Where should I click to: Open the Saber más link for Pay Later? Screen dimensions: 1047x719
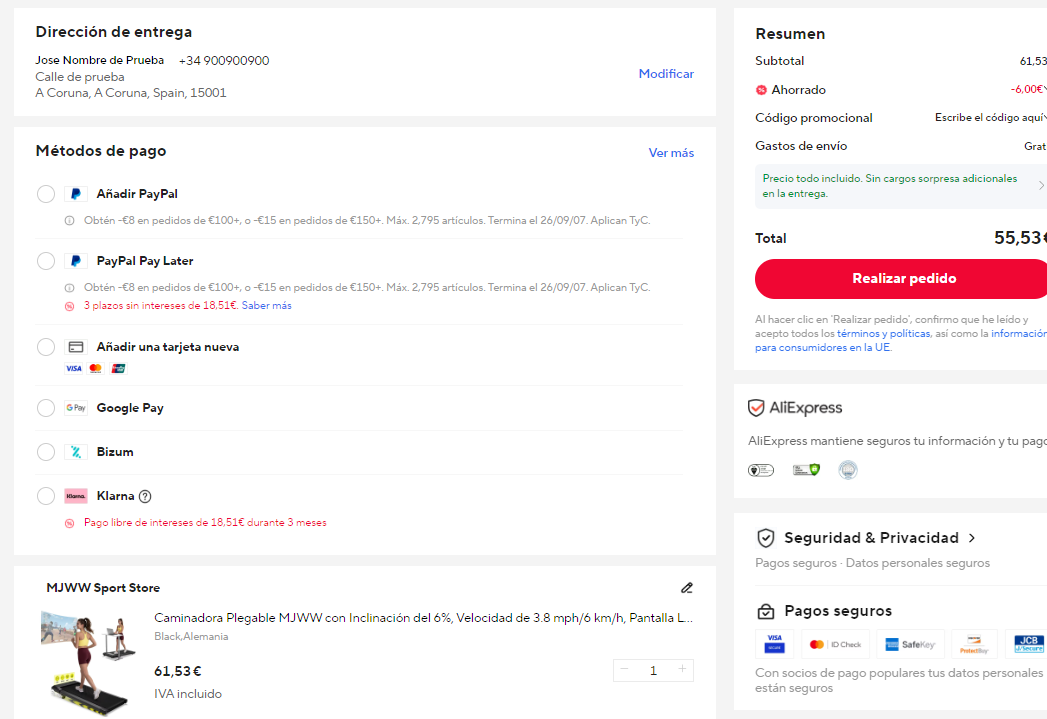tap(266, 305)
